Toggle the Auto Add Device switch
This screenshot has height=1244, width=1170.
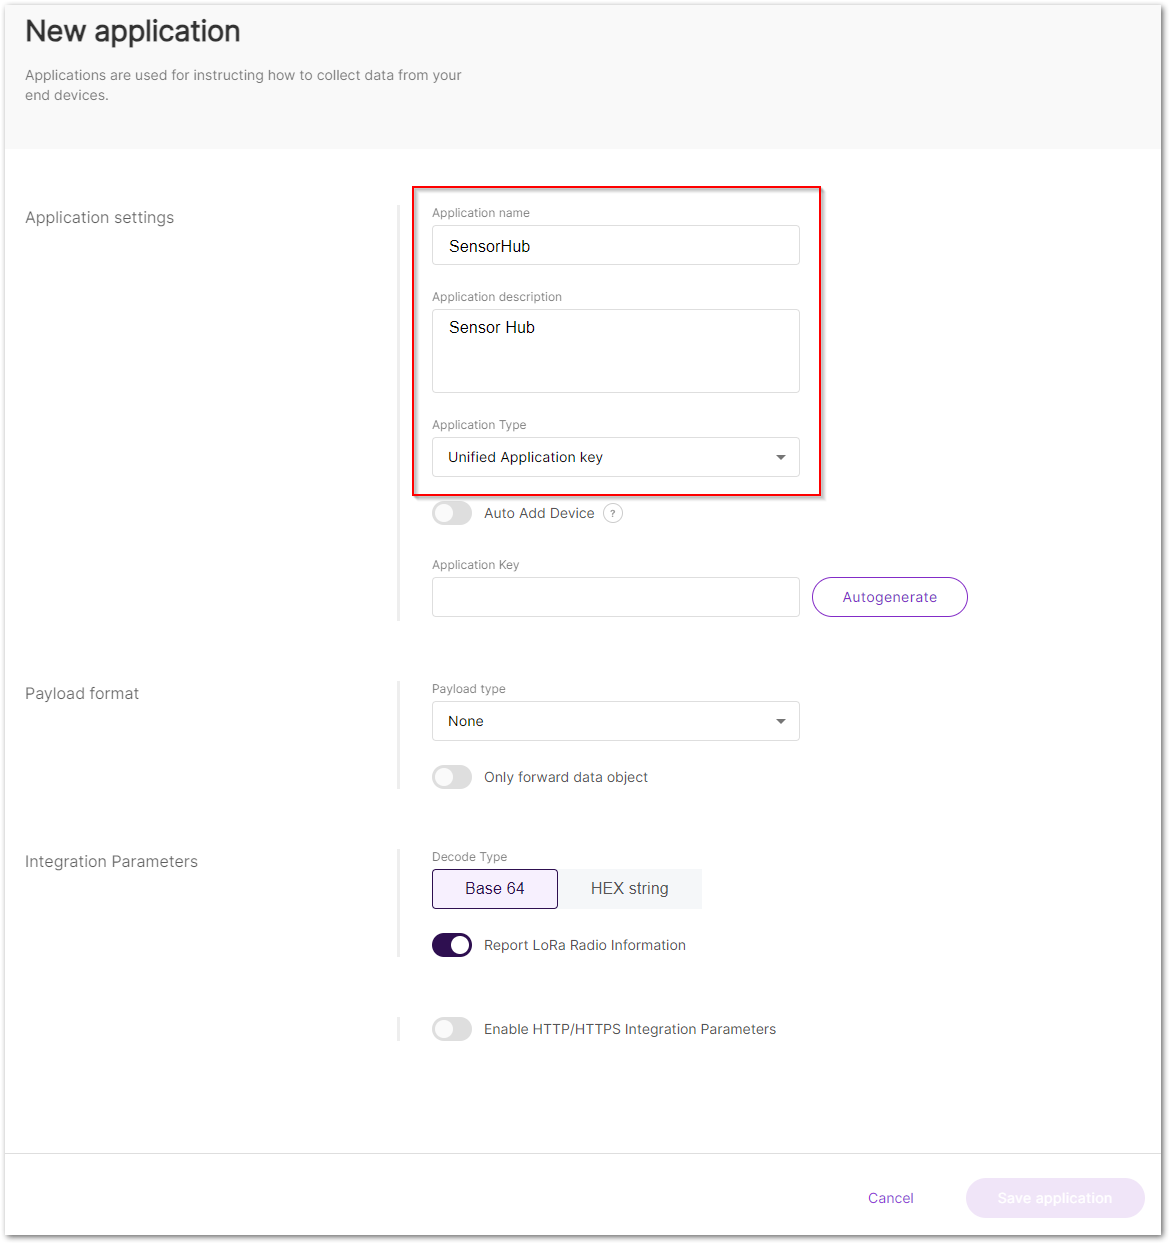click(x=452, y=513)
